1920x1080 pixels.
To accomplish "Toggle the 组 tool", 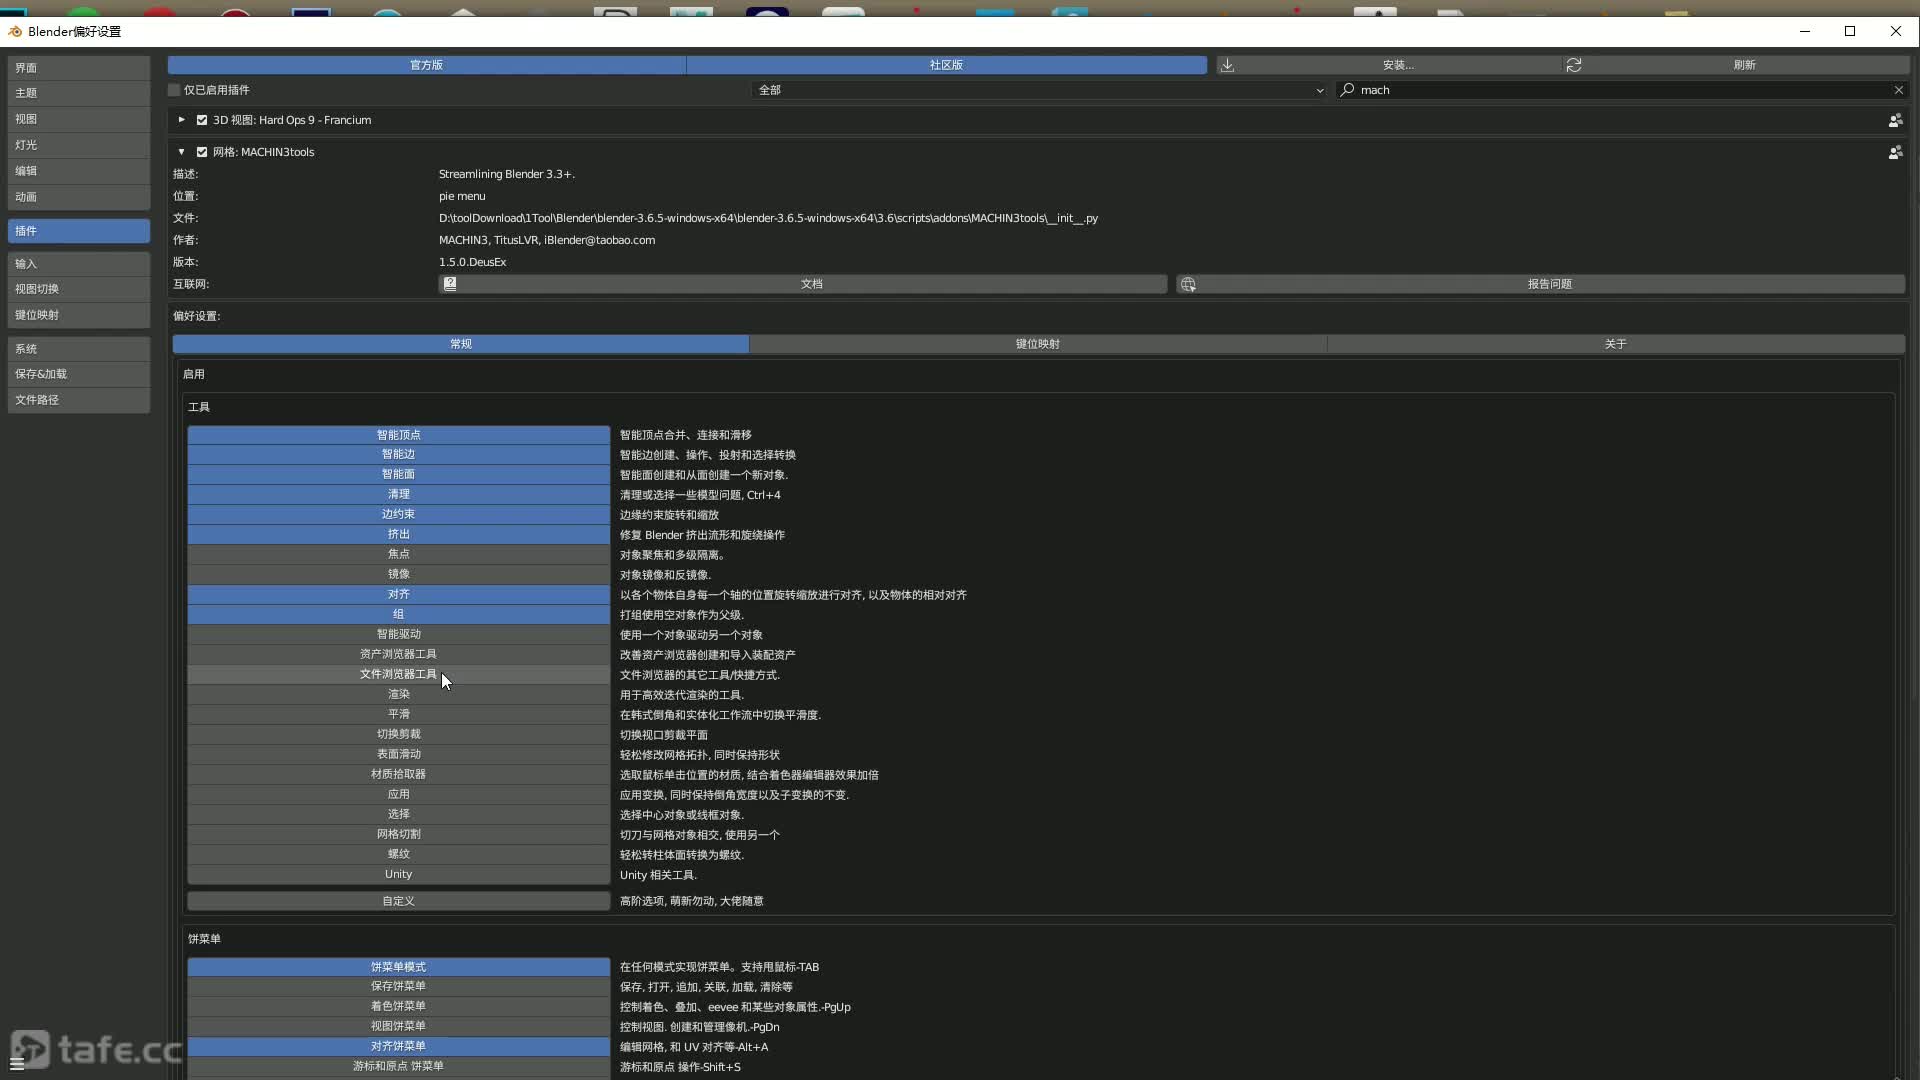I will coord(398,614).
